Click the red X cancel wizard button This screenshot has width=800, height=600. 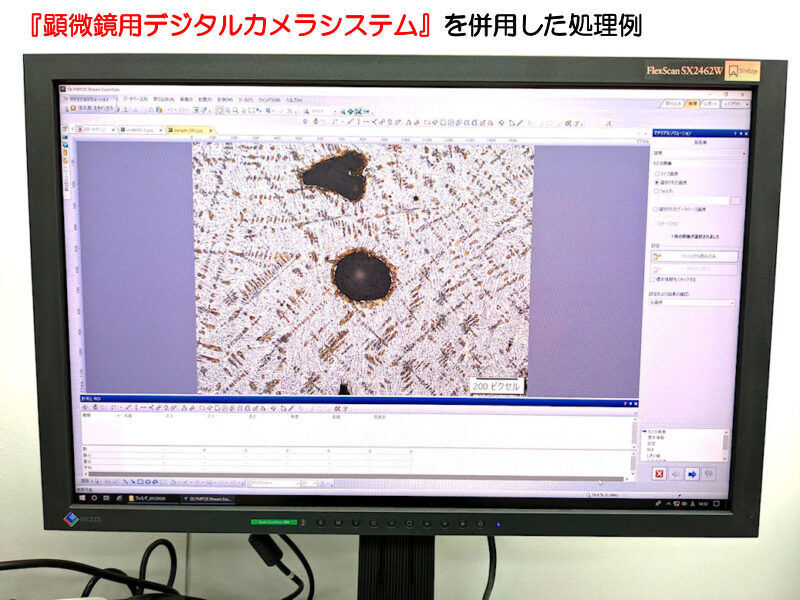pyautogui.click(x=659, y=473)
